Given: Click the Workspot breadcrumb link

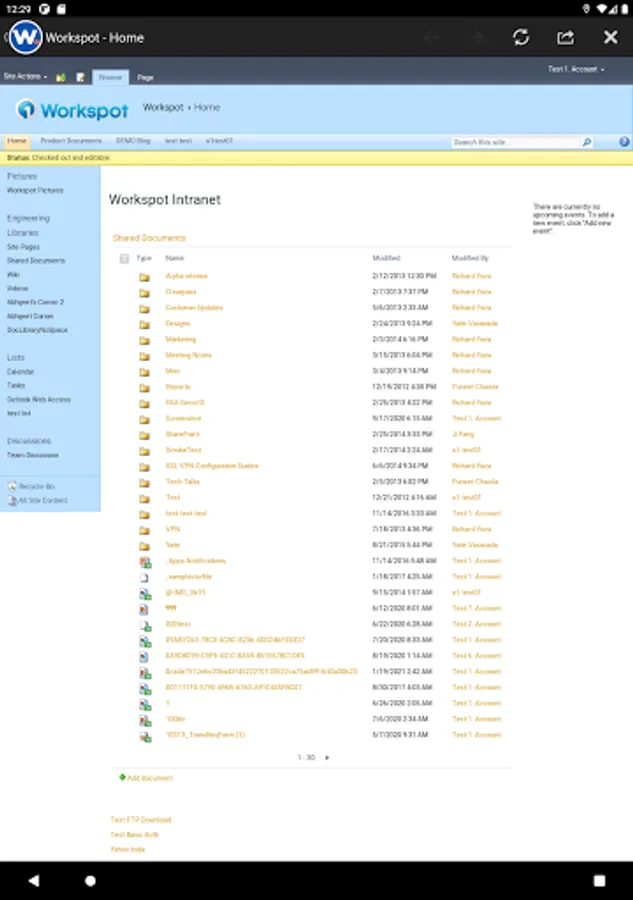Looking at the screenshot, I should pos(163,107).
